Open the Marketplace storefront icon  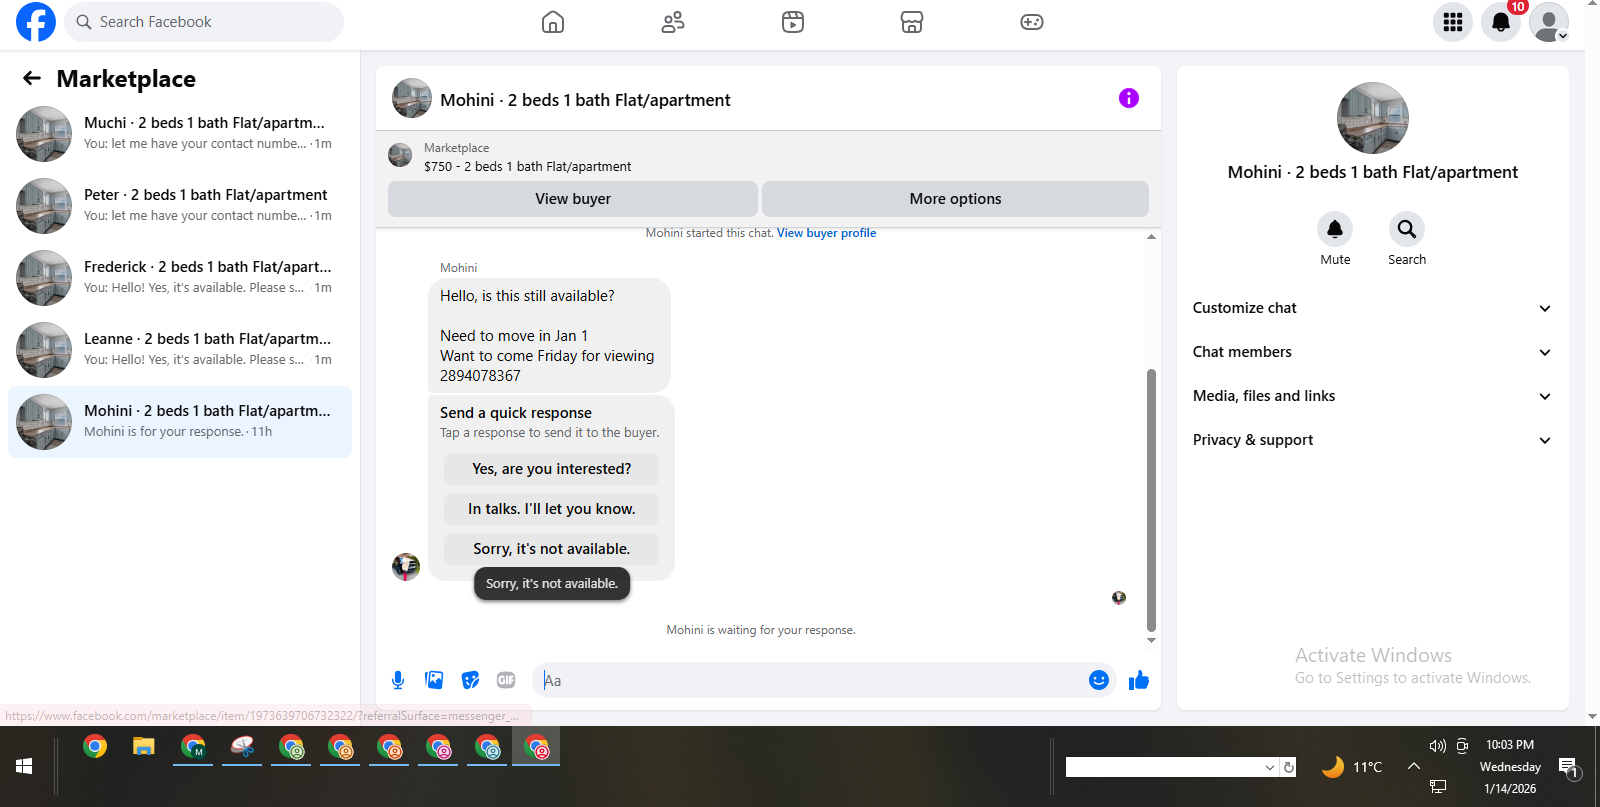(x=912, y=22)
